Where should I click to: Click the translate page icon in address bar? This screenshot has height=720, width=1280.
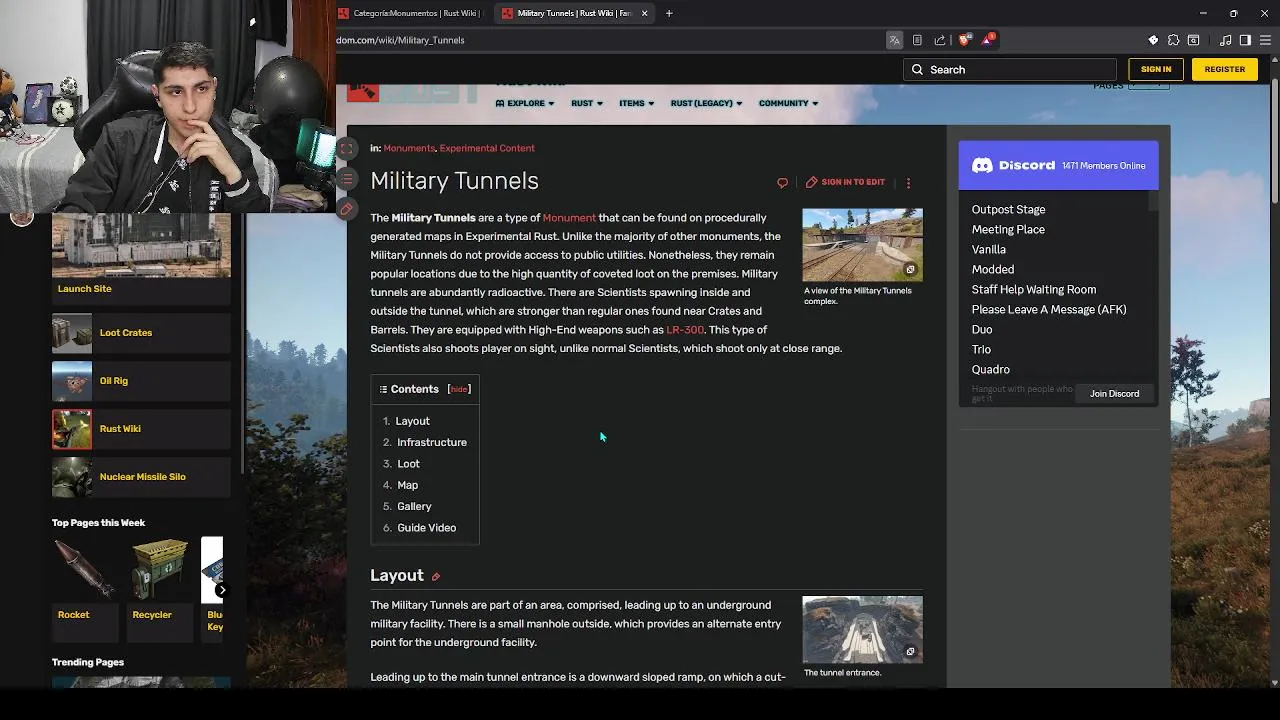tap(894, 40)
